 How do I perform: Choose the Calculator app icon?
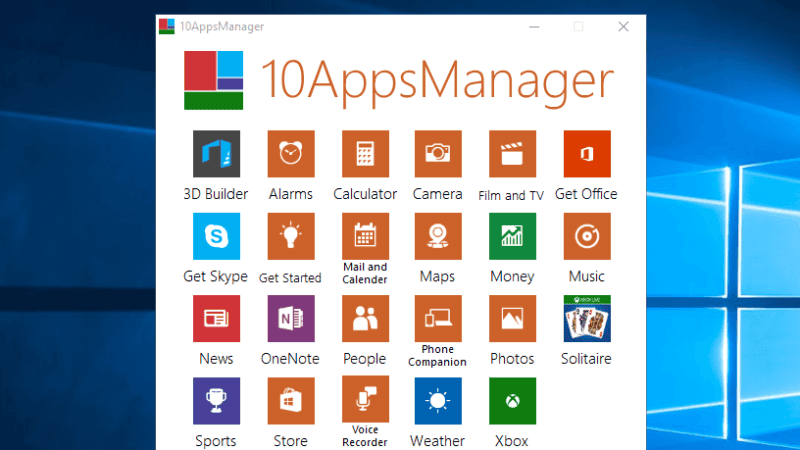coord(365,154)
